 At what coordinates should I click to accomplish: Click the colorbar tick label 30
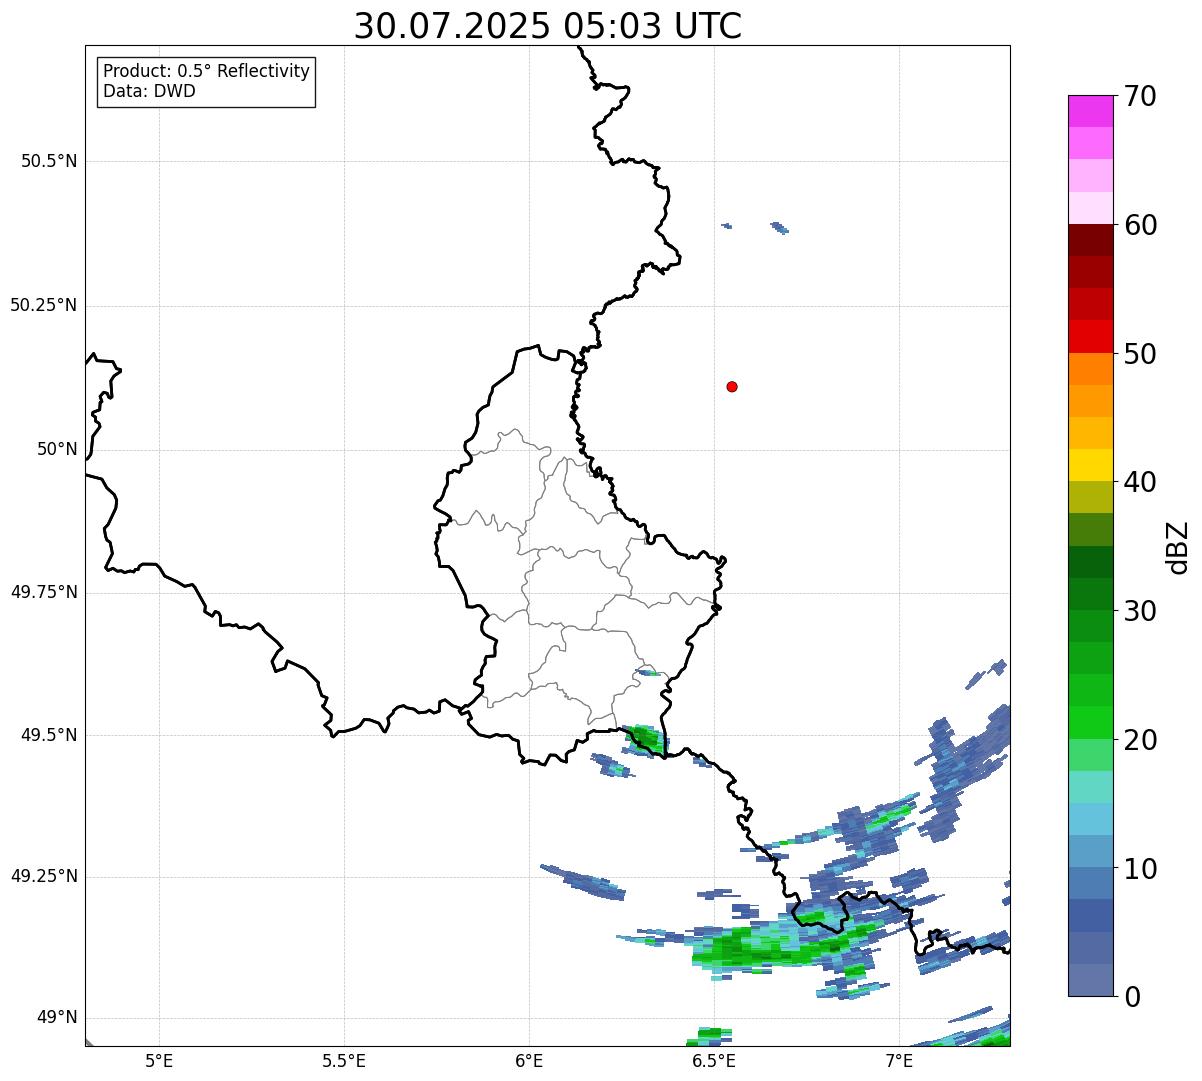click(1141, 611)
